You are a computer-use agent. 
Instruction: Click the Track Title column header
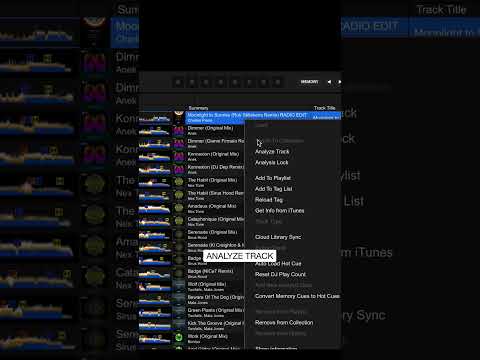tap(324, 108)
